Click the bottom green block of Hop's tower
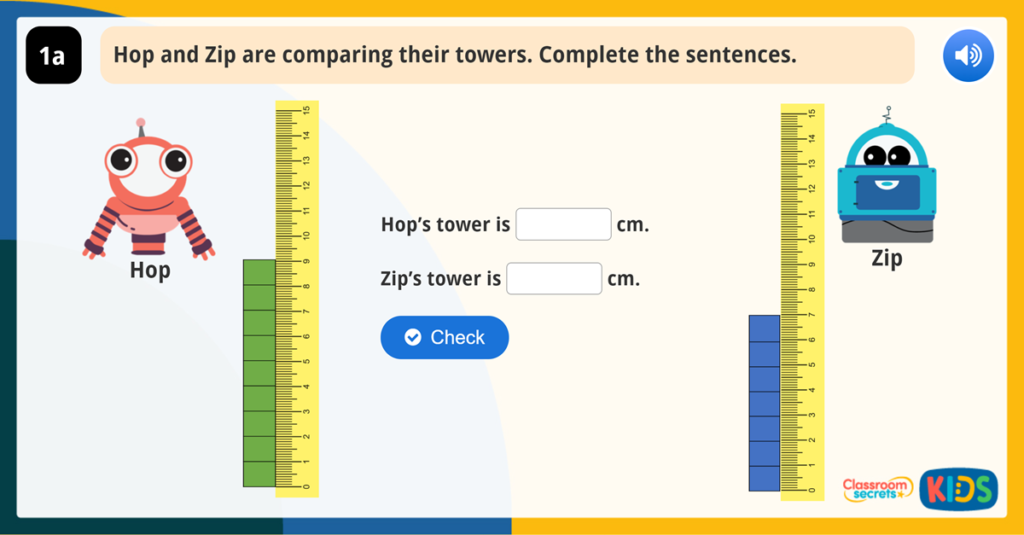The height and width of the screenshot is (535, 1024). coord(259,474)
